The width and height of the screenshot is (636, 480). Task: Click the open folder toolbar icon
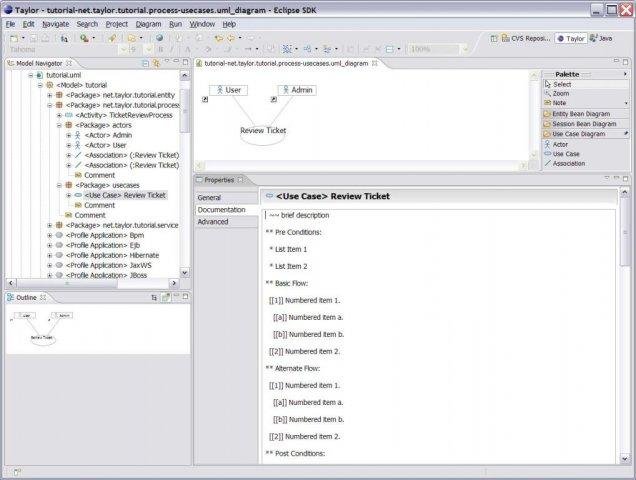pyautogui.click(x=131, y=39)
